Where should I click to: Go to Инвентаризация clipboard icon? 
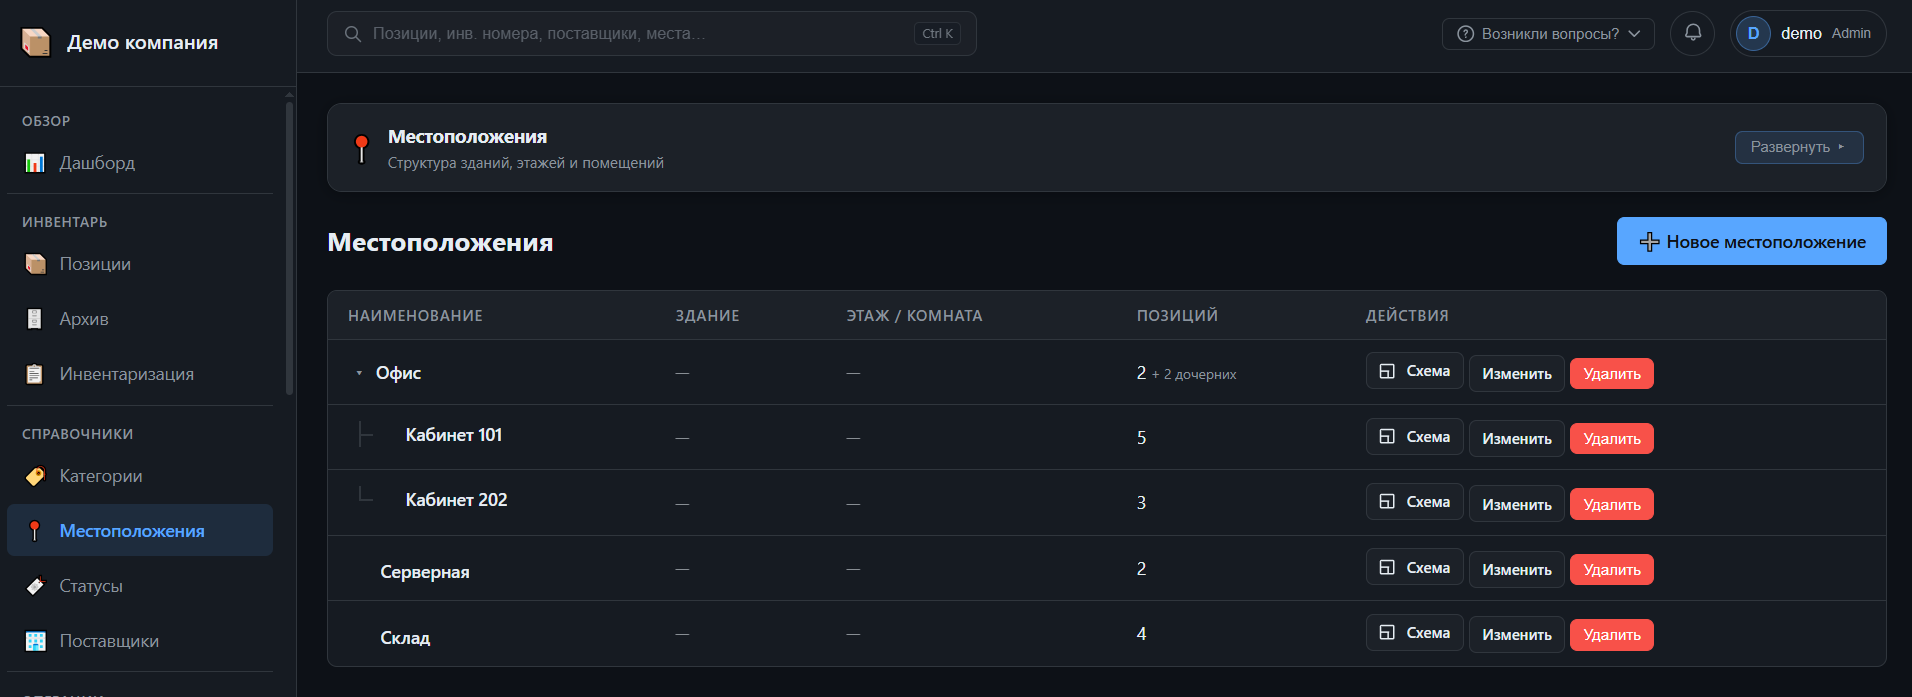(35, 374)
